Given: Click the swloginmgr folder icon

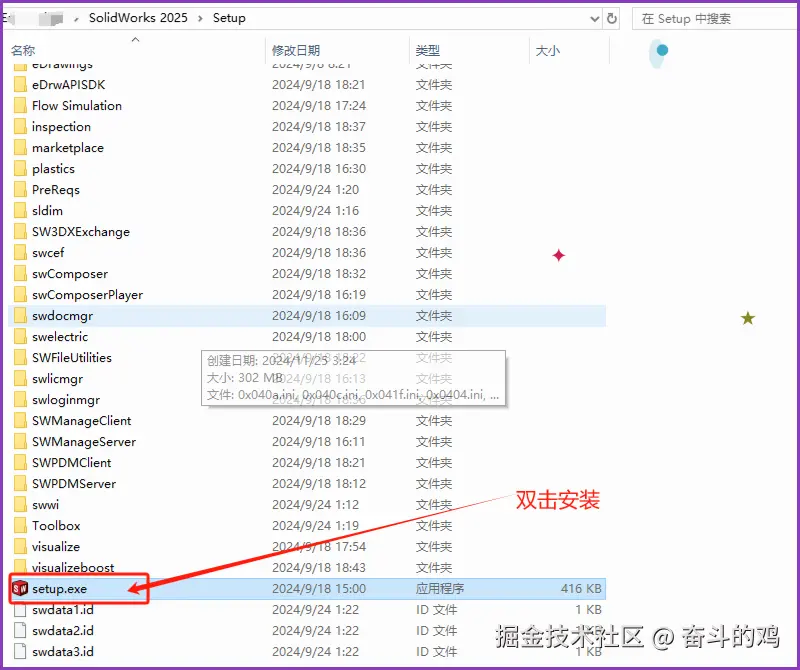Looking at the screenshot, I should (x=20, y=400).
